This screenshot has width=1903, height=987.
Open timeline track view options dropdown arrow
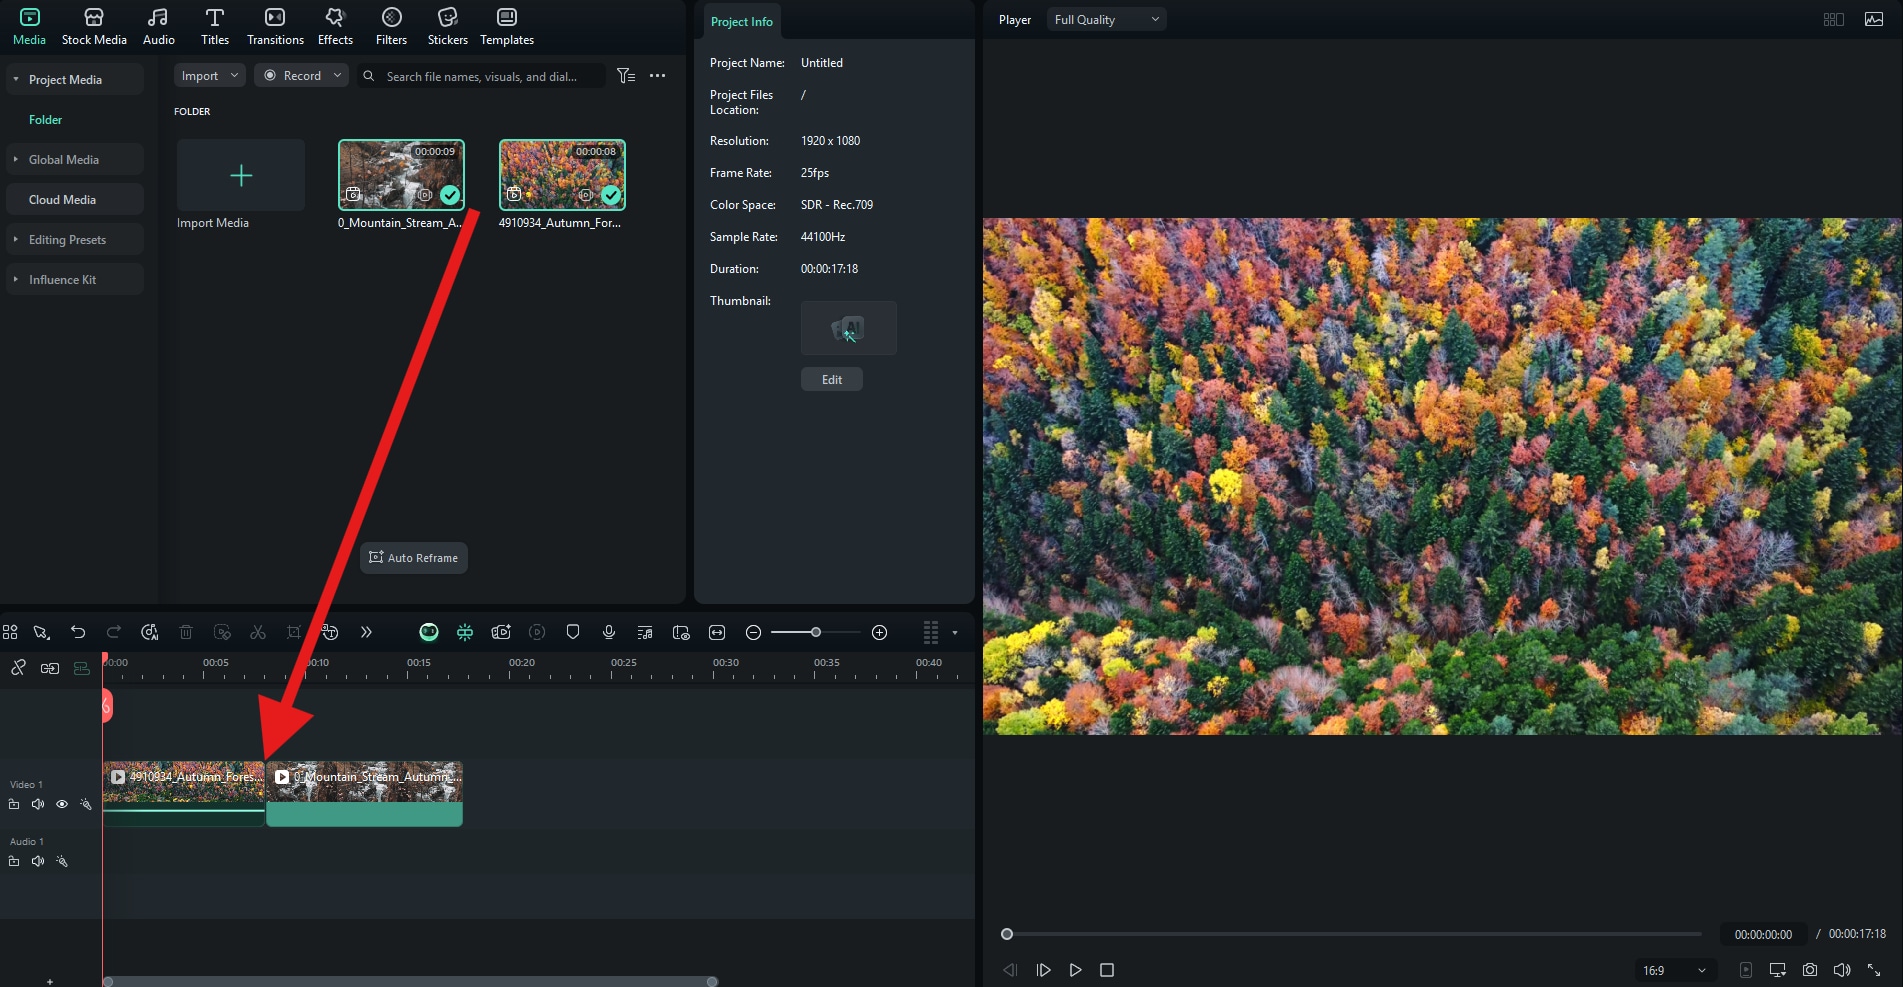click(x=955, y=633)
